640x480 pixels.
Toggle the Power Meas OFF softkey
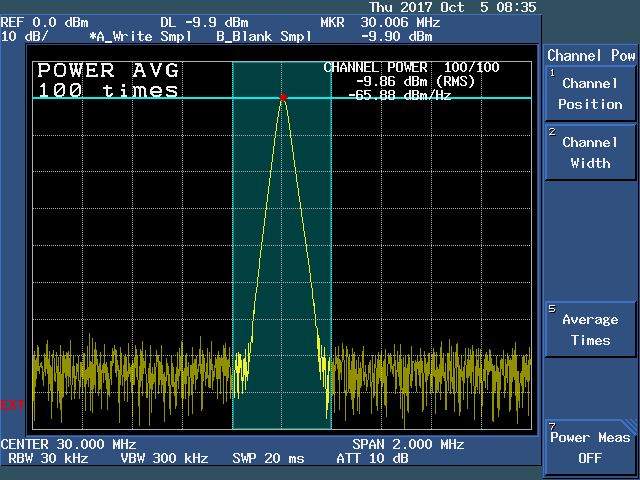click(x=590, y=447)
